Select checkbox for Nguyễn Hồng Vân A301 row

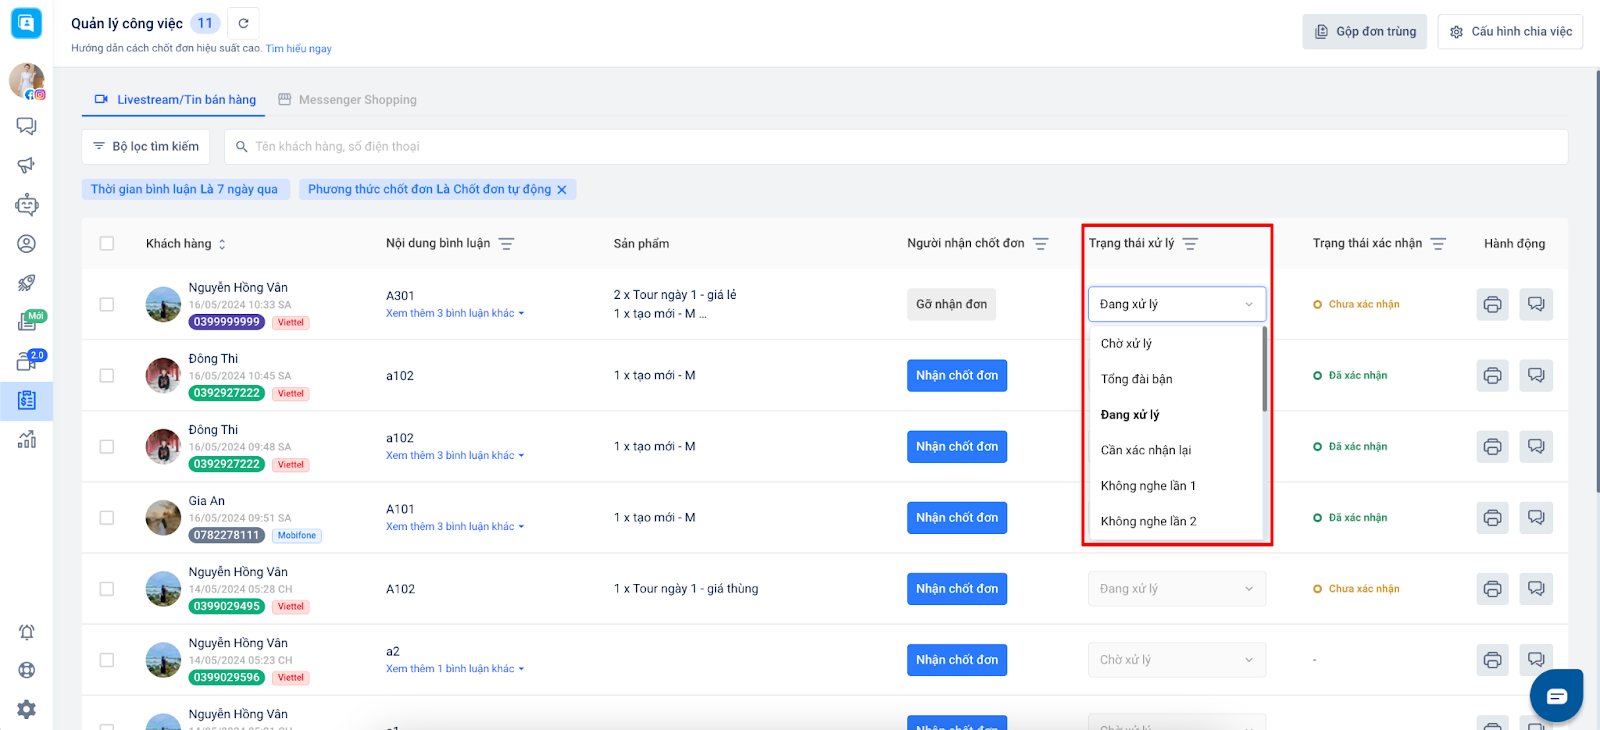pyautogui.click(x=107, y=305)
